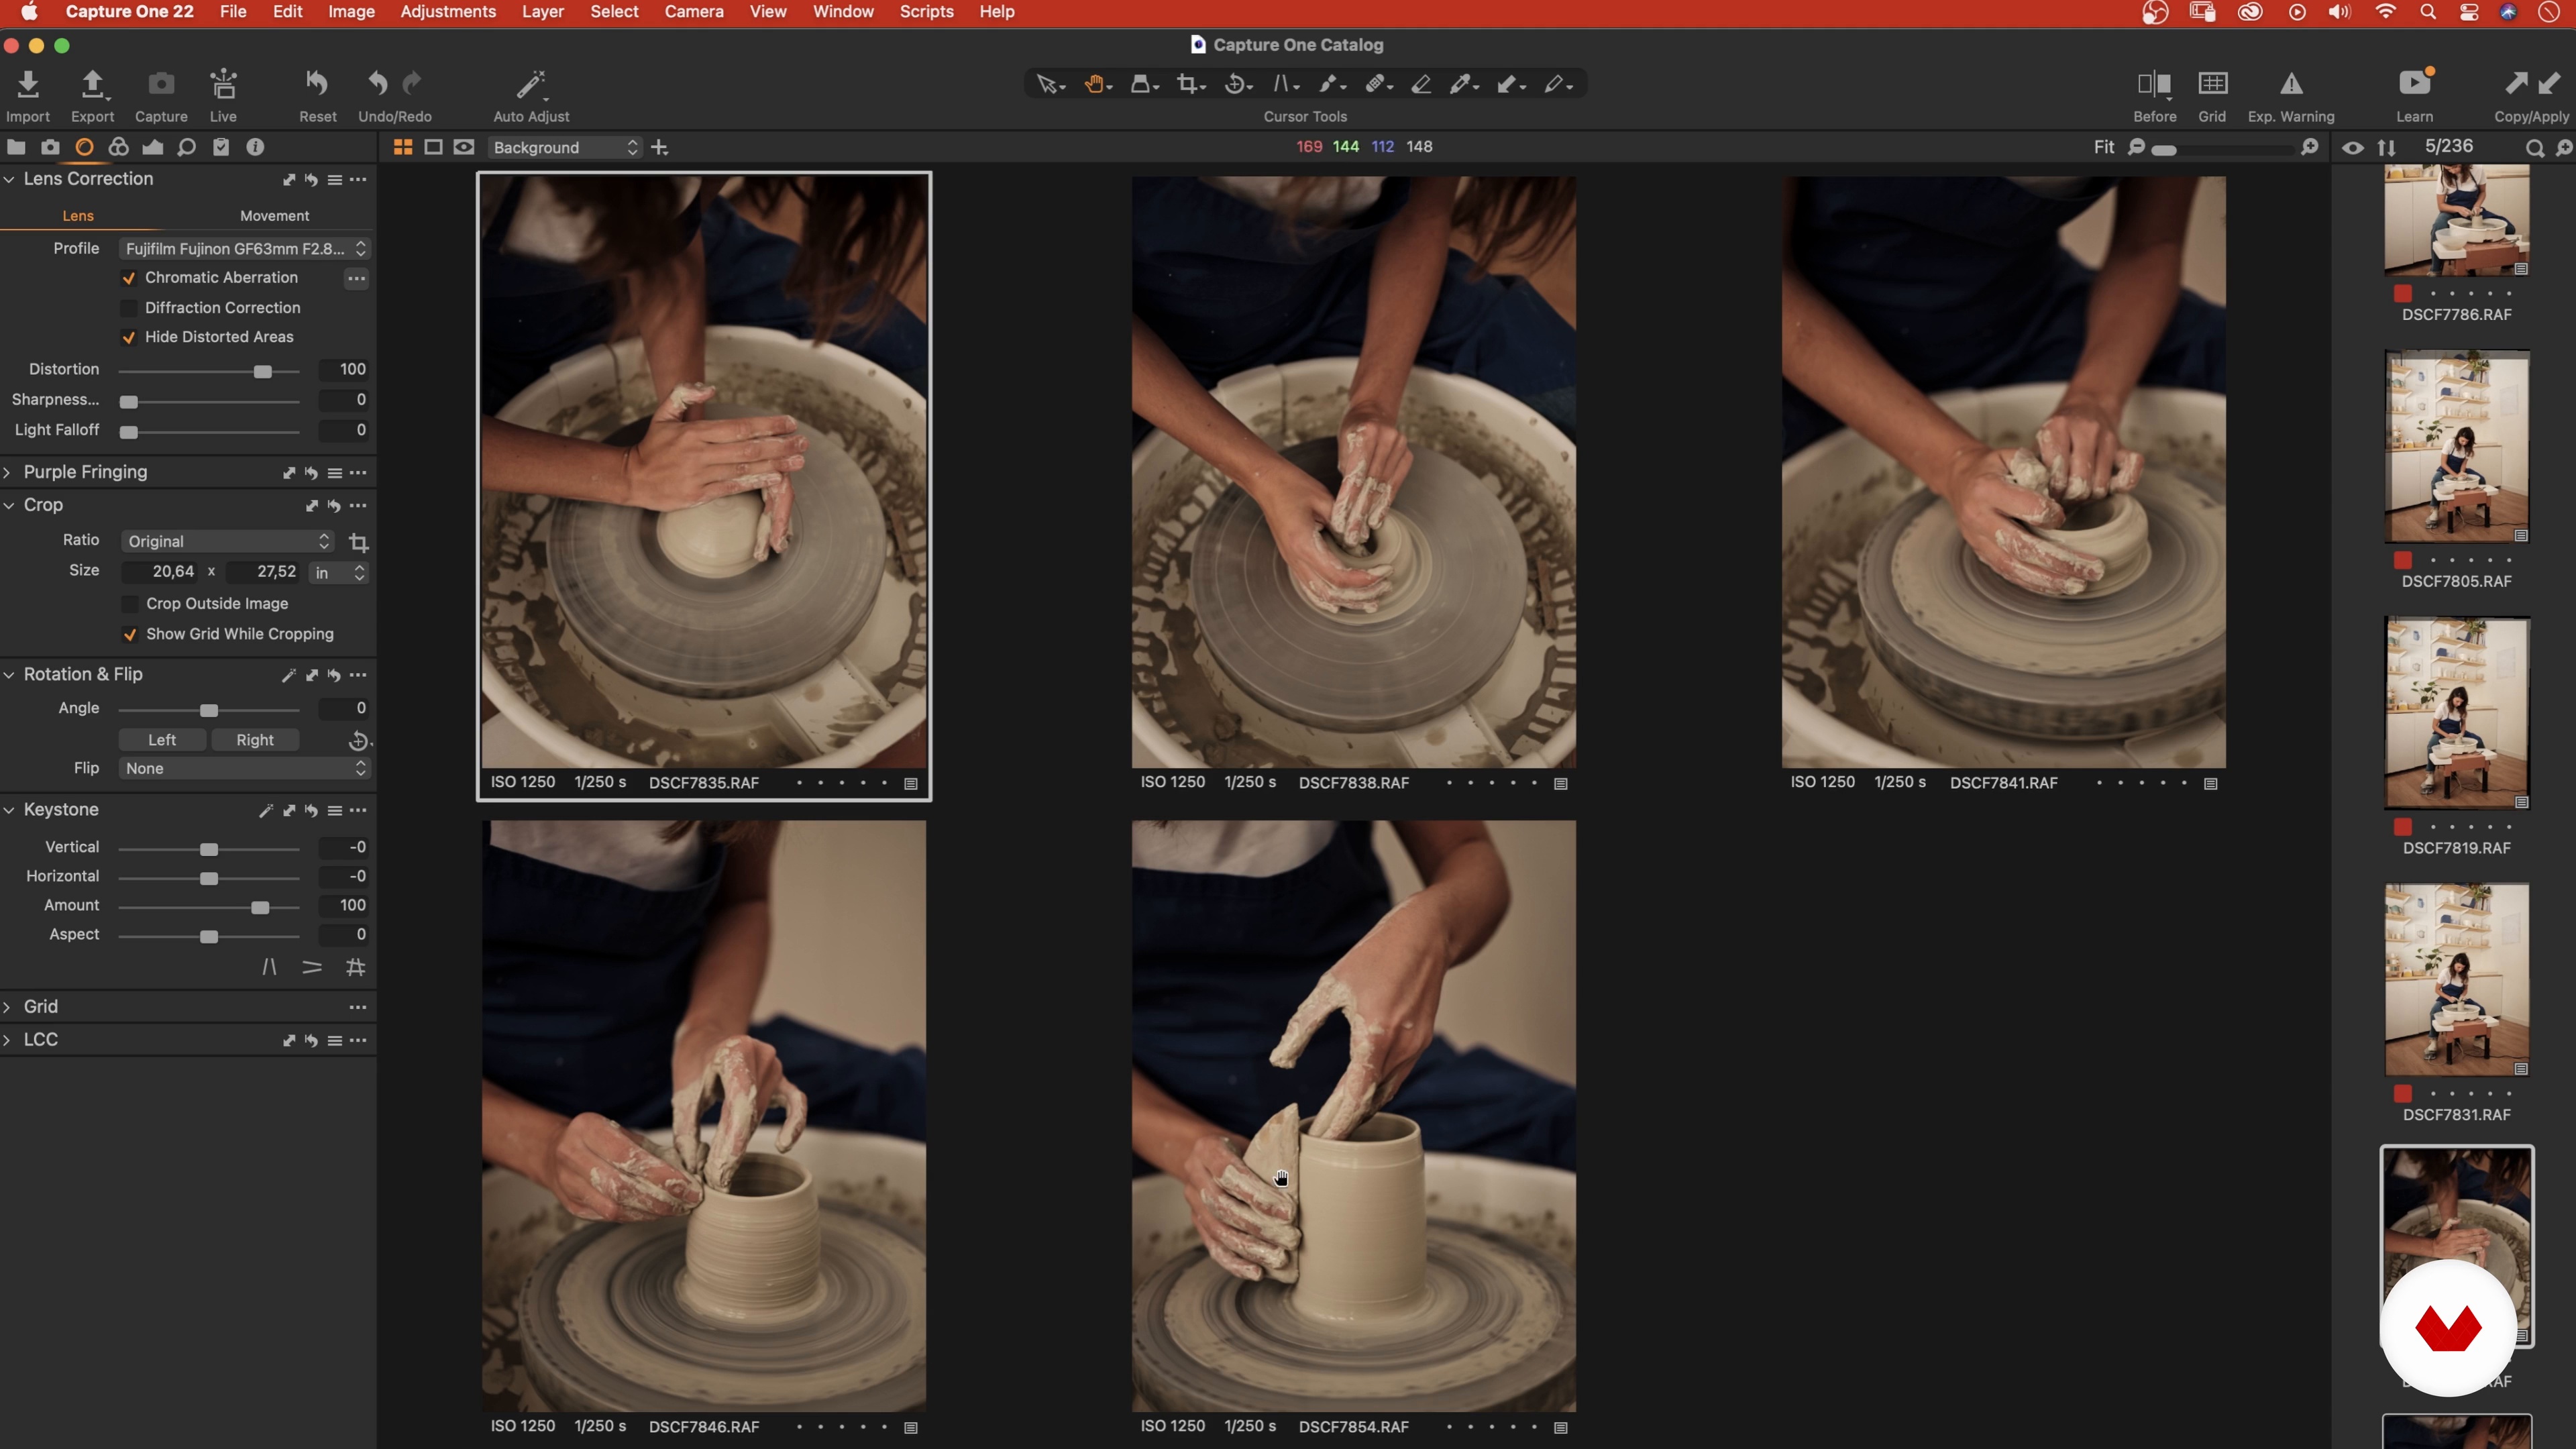This screenshot has width=2576, height=1449.
Task: Toggle Hide Distorted Areas checkbox
Action: (x=129, y=338)
